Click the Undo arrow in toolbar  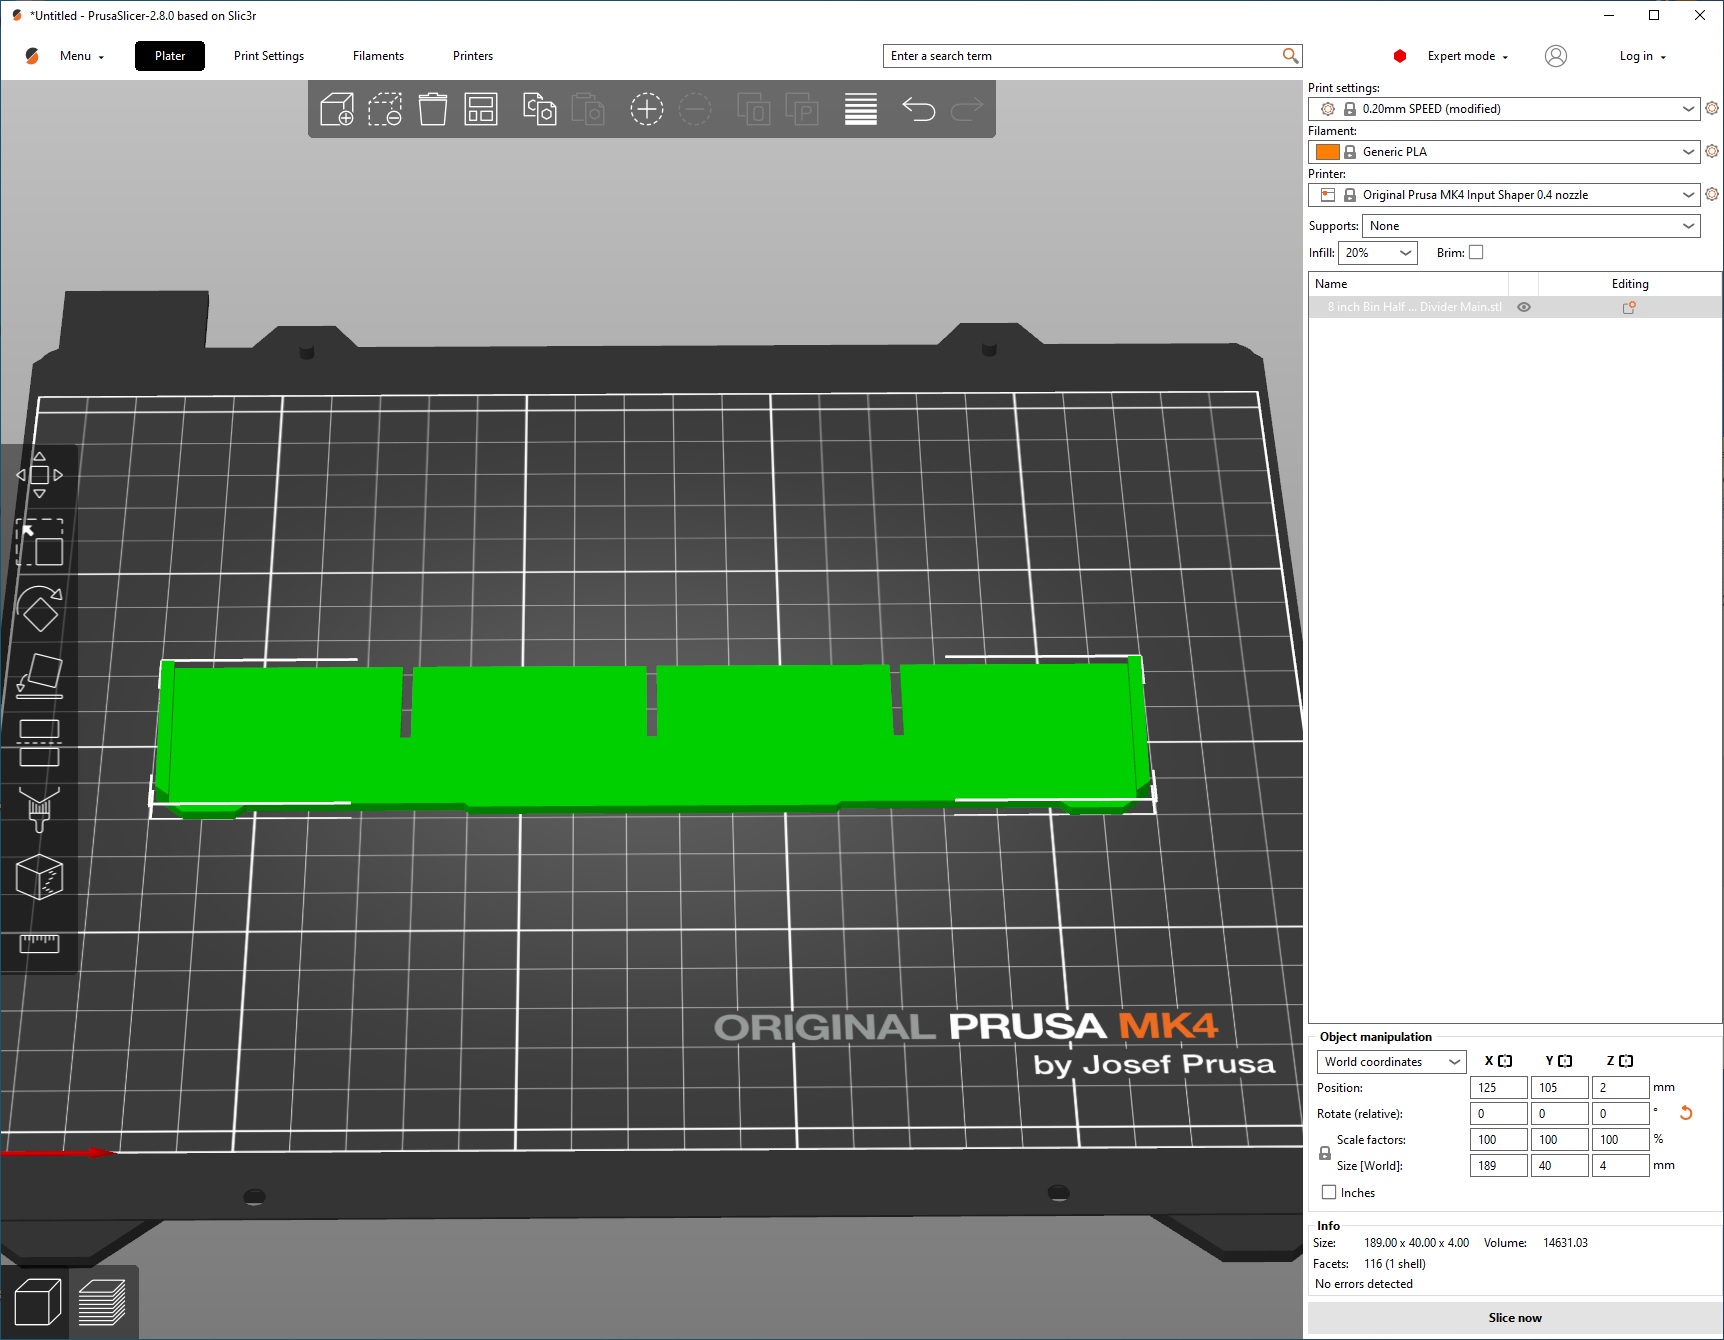coord(918,109)
